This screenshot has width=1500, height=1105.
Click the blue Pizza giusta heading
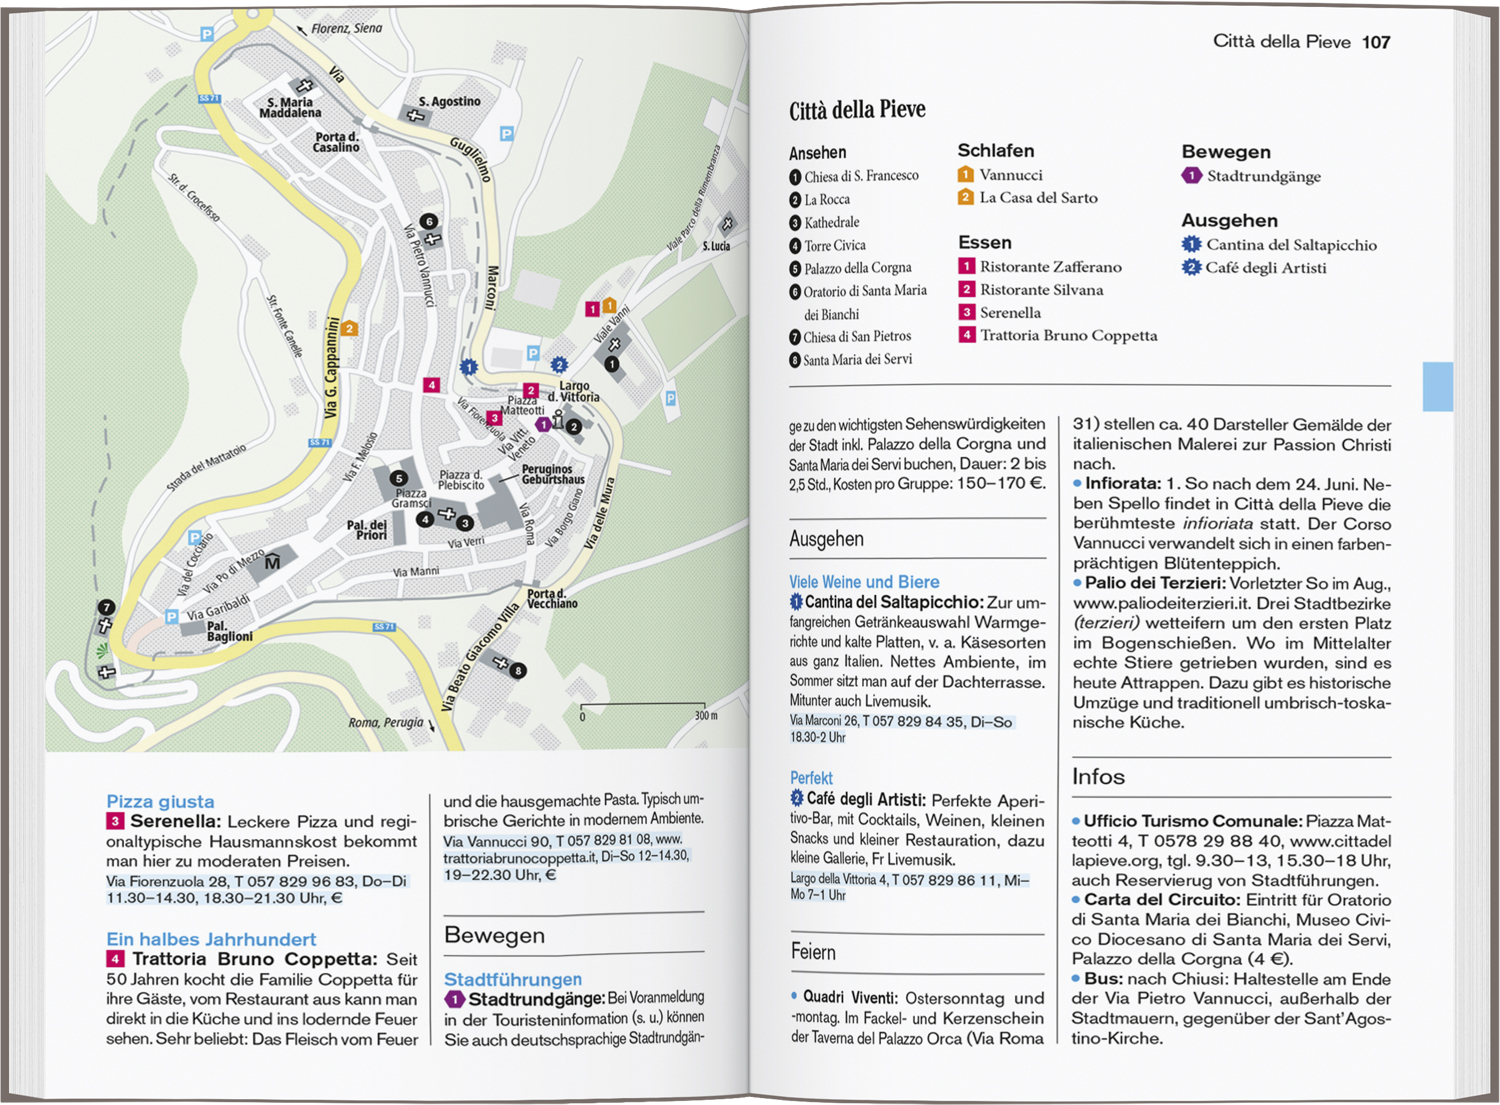(x=160, y=801)
